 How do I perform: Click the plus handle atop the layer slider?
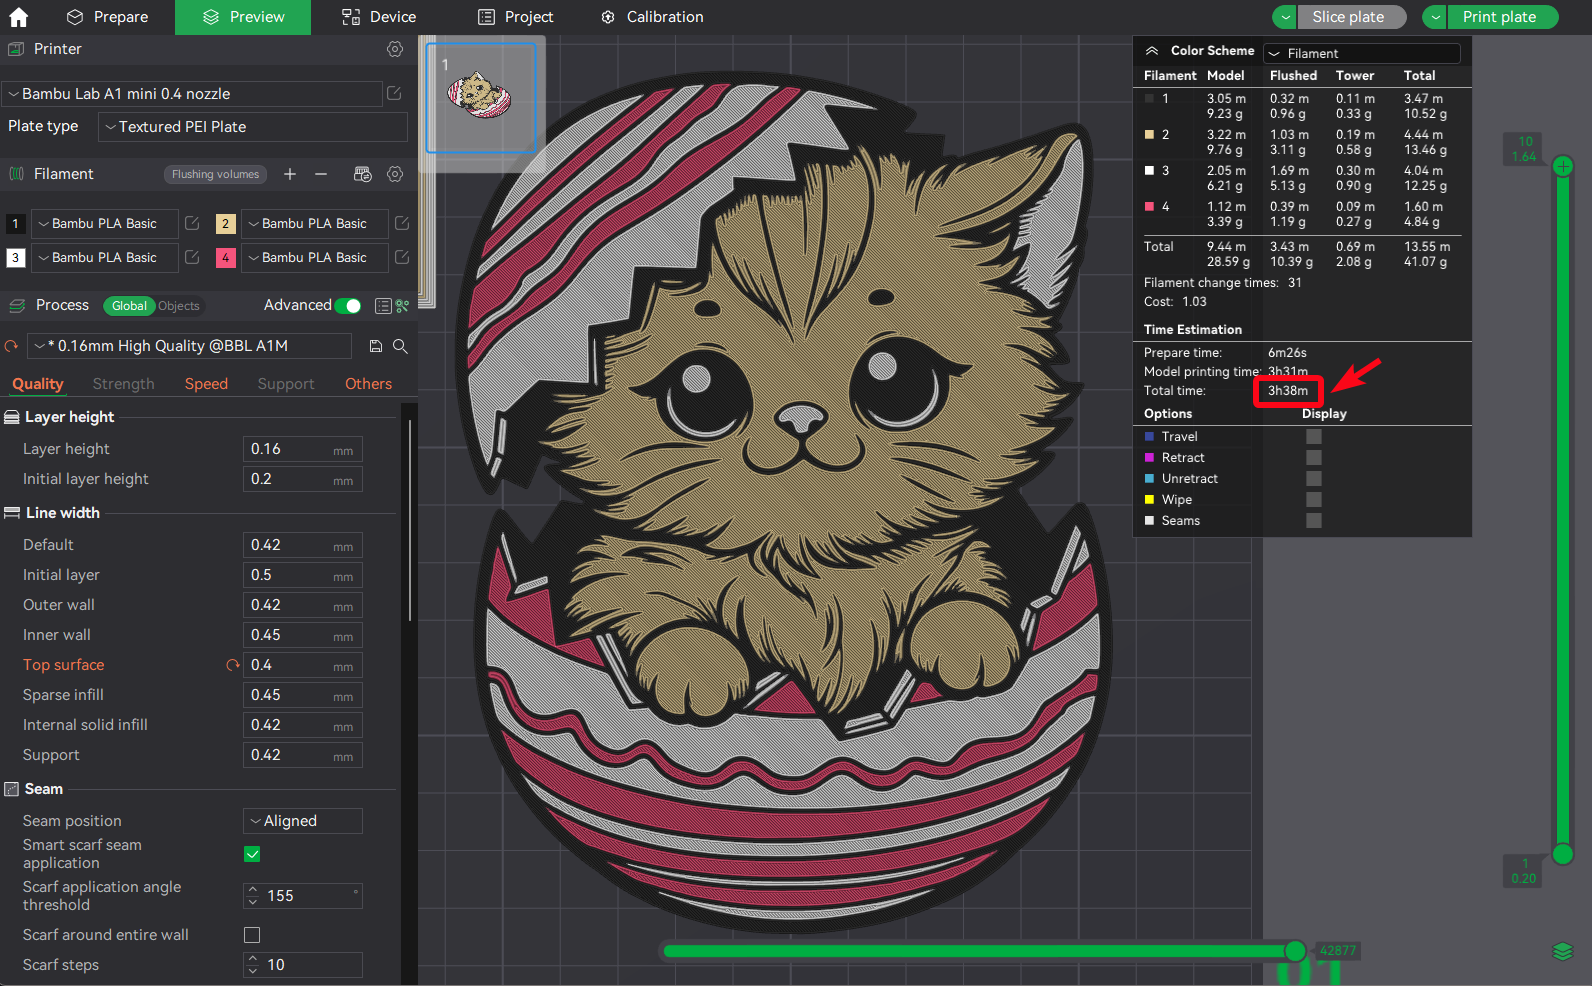1563,166
